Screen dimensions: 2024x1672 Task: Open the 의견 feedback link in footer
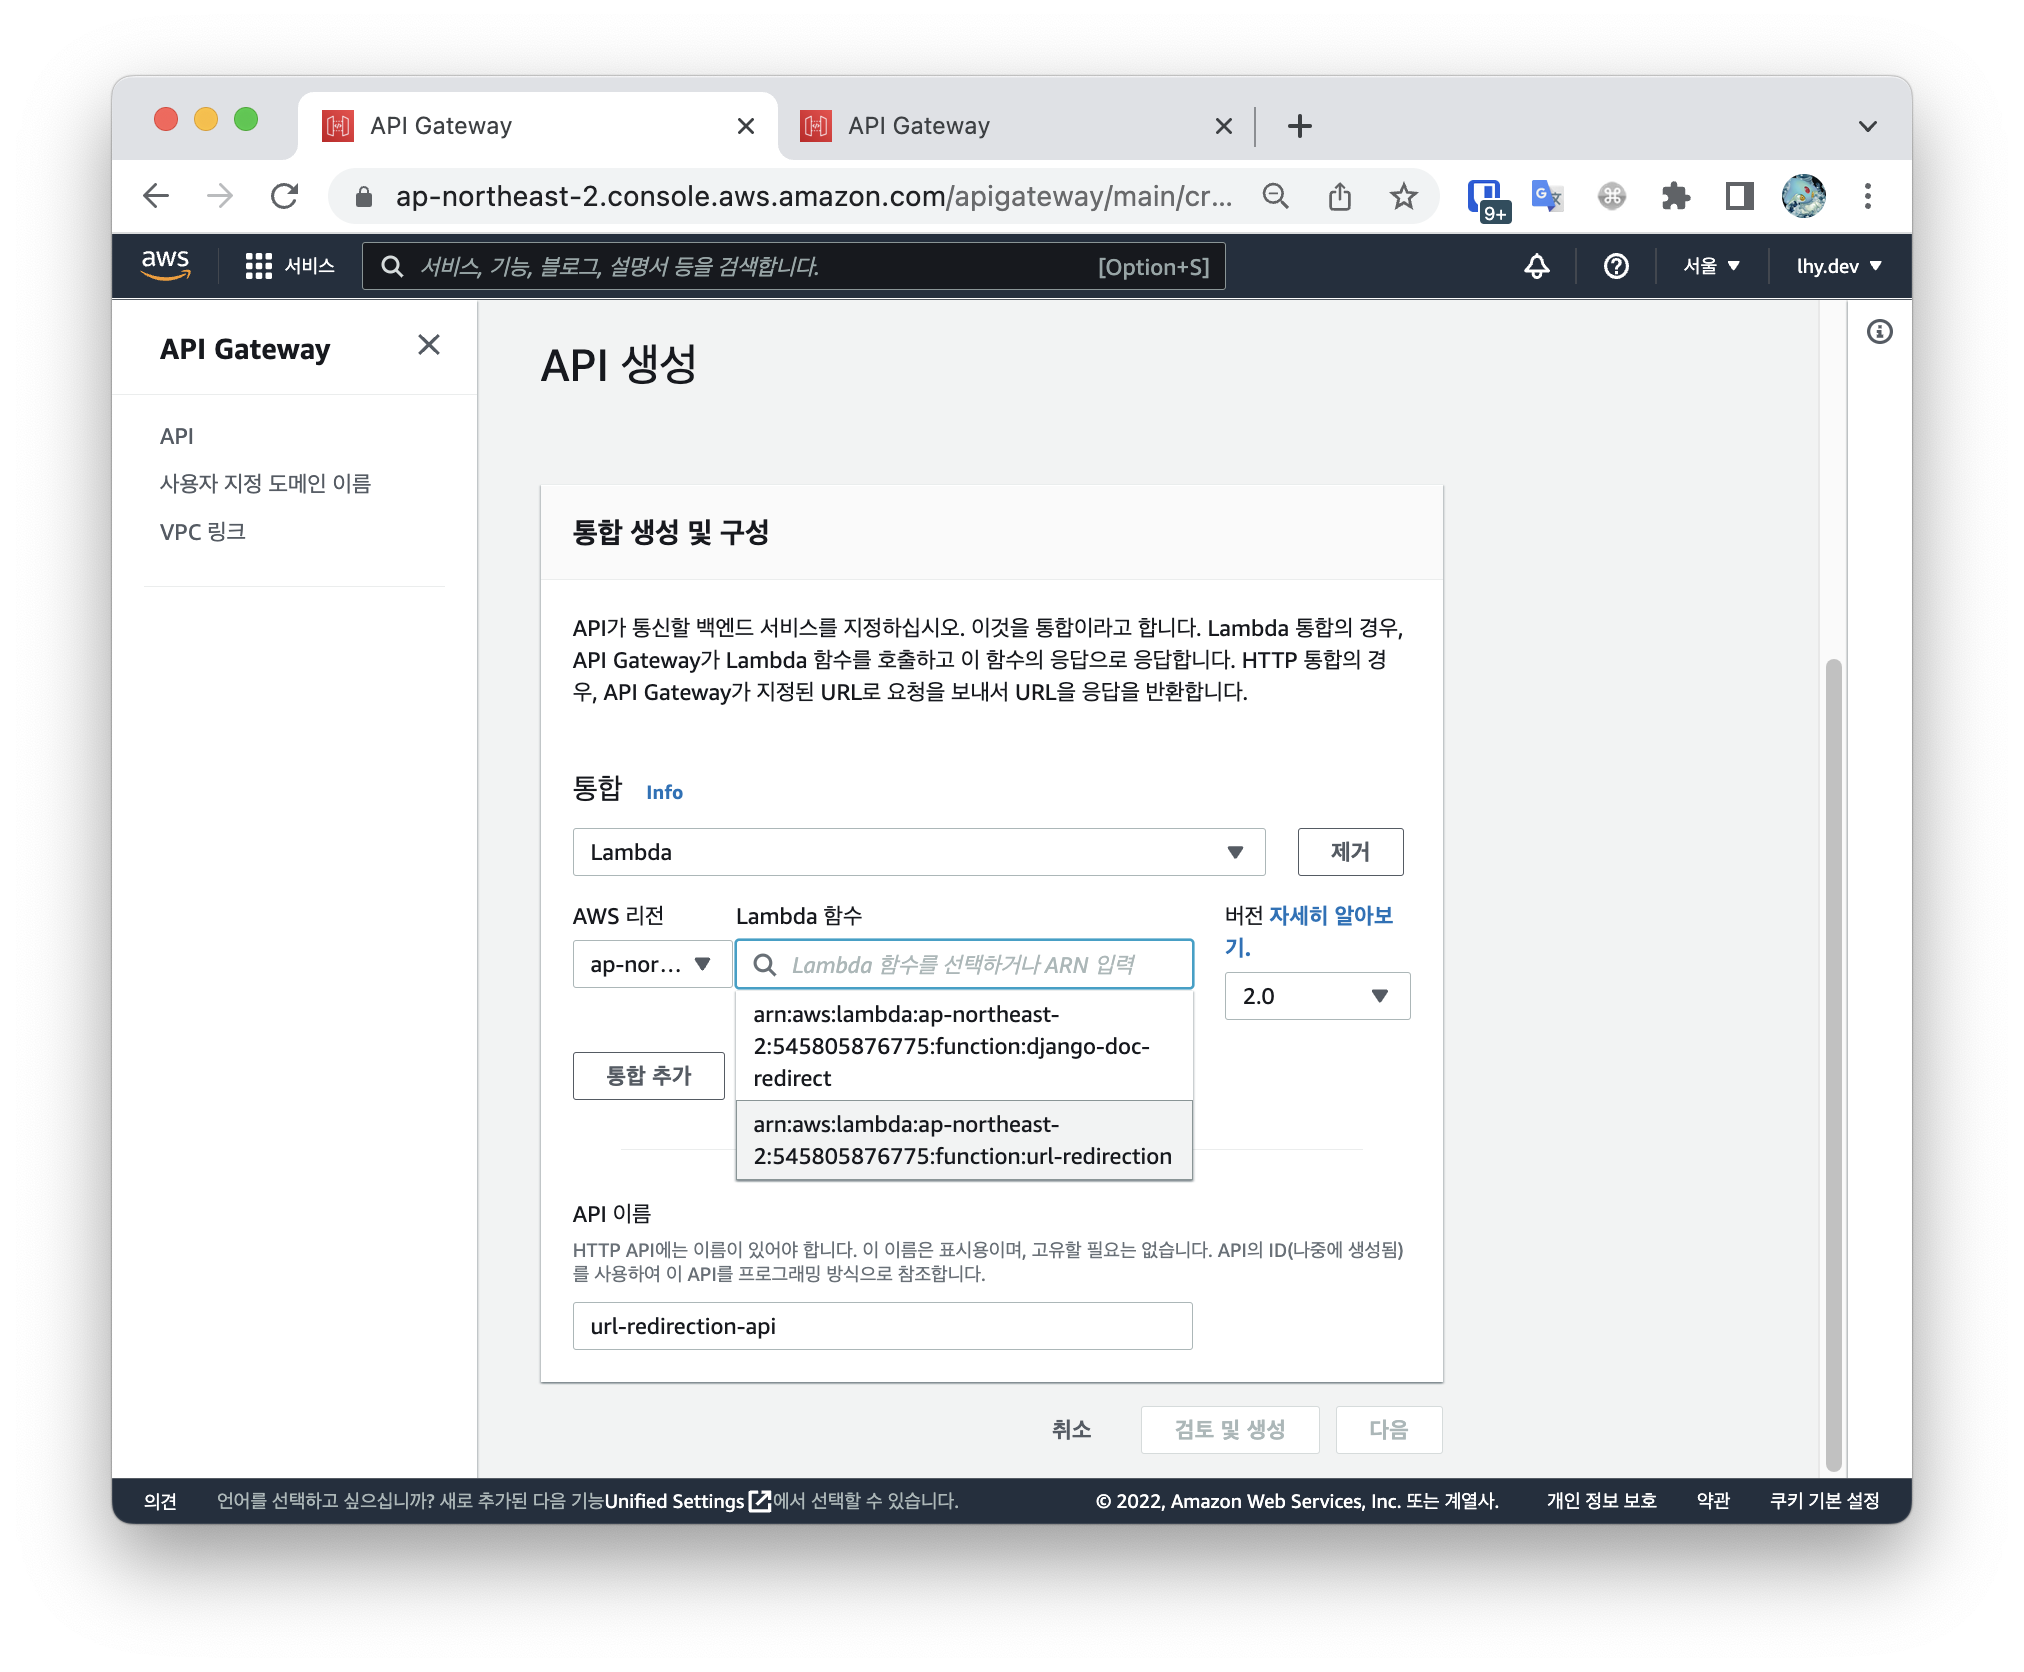pyautogui.click(x=160, y=1501)
